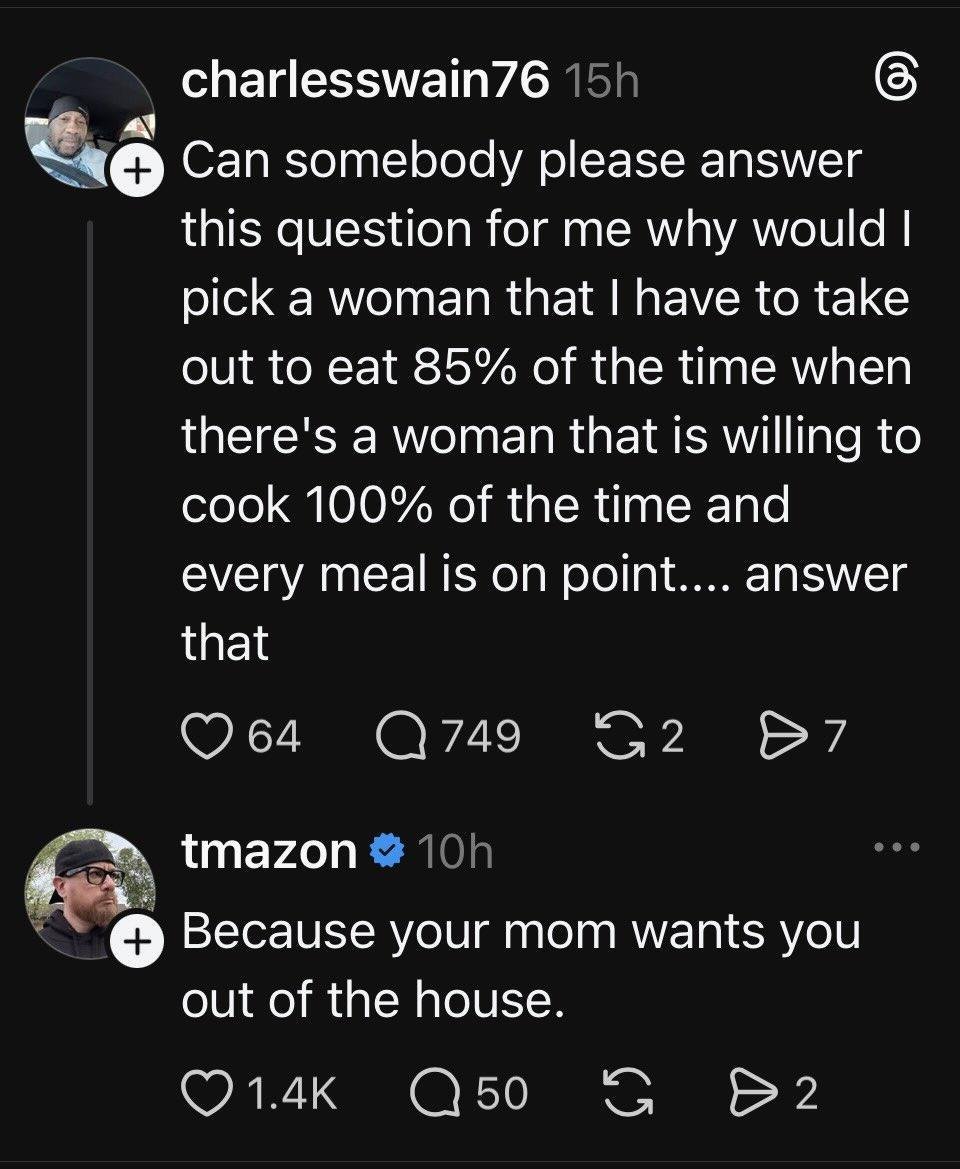The height and width of the screenshot is (1169, 960).
Task: Tap the 15h timestamp on the post
Action: 601,83
